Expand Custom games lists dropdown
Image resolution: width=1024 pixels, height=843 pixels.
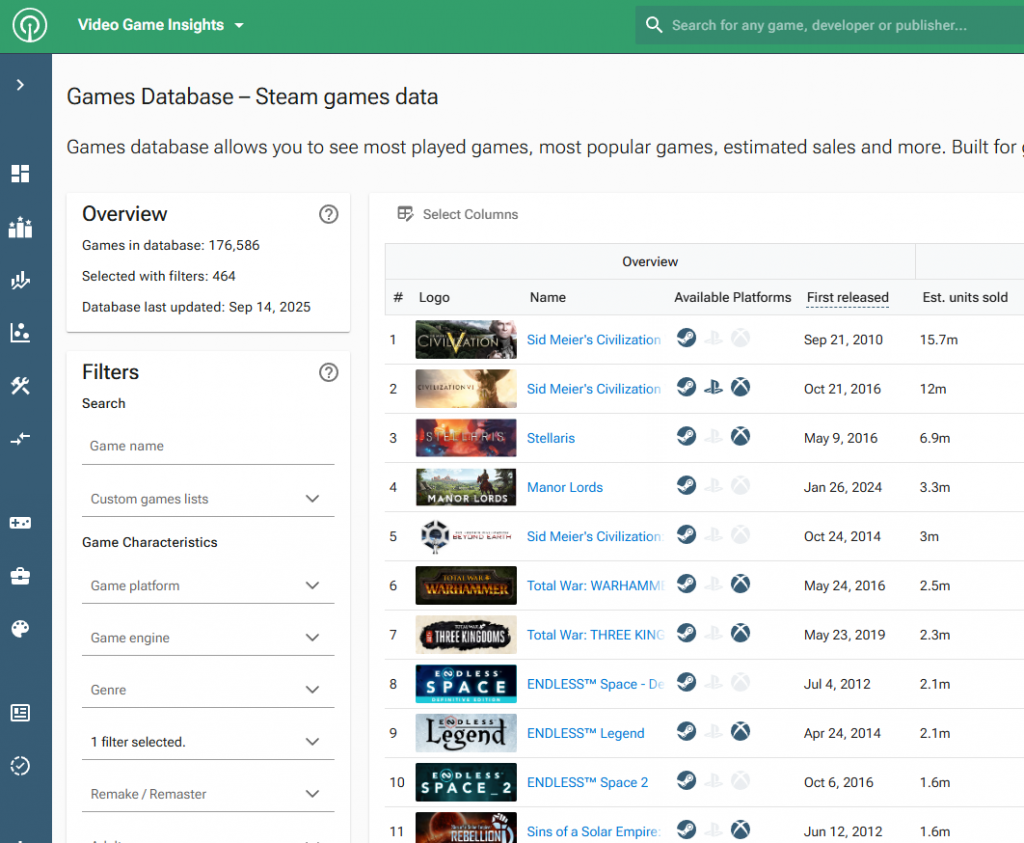[208, 499]
